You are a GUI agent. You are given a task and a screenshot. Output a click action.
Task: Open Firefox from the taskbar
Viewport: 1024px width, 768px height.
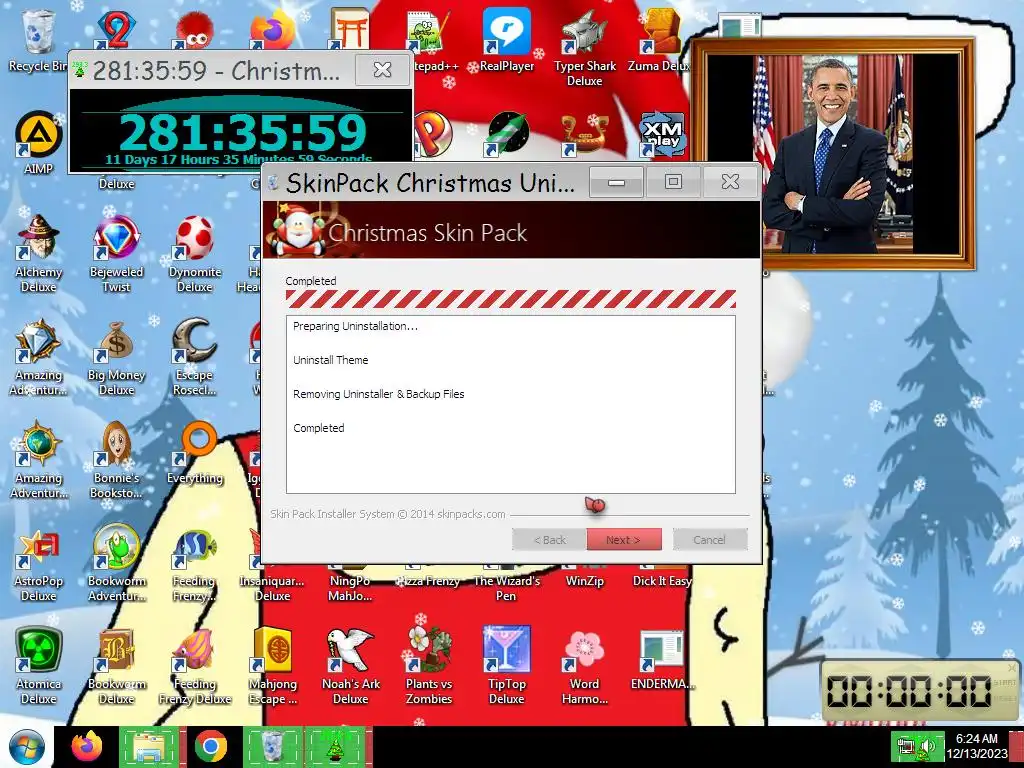[x=87, y=747]
